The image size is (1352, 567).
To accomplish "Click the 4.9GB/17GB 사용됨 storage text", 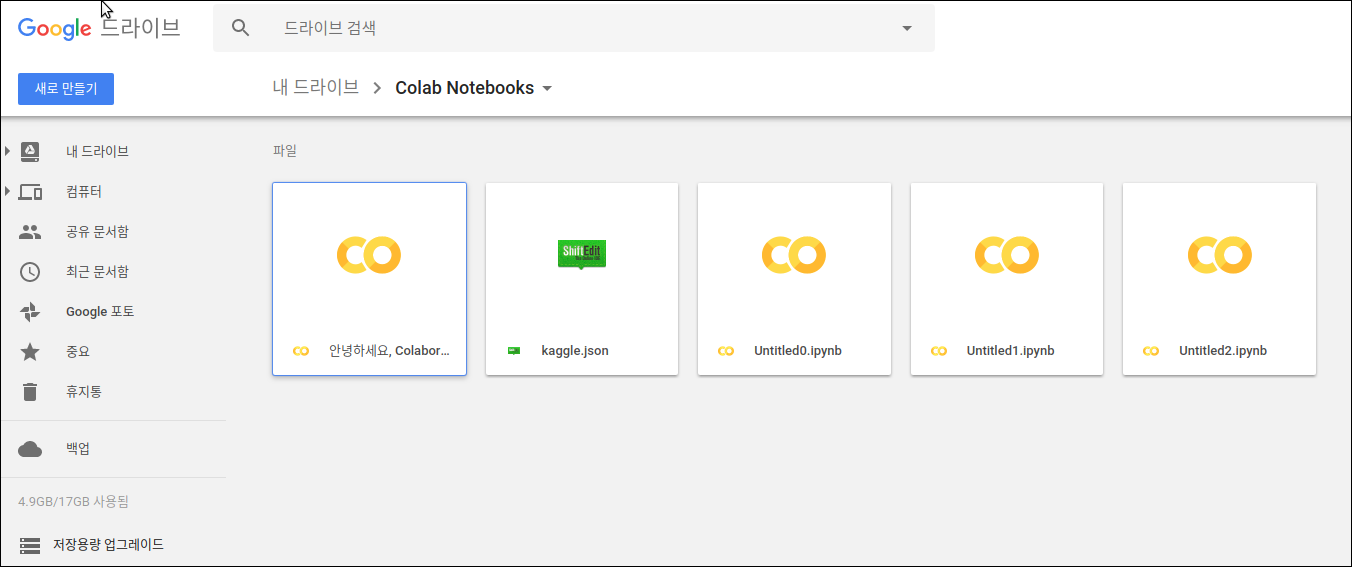I will pyautogui.click(x=73, y=501).
